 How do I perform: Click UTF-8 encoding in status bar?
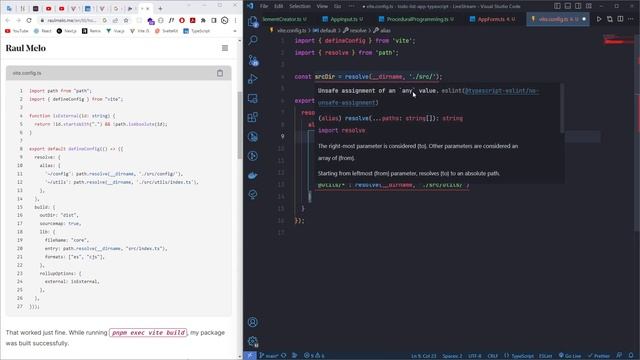[474, 356]
